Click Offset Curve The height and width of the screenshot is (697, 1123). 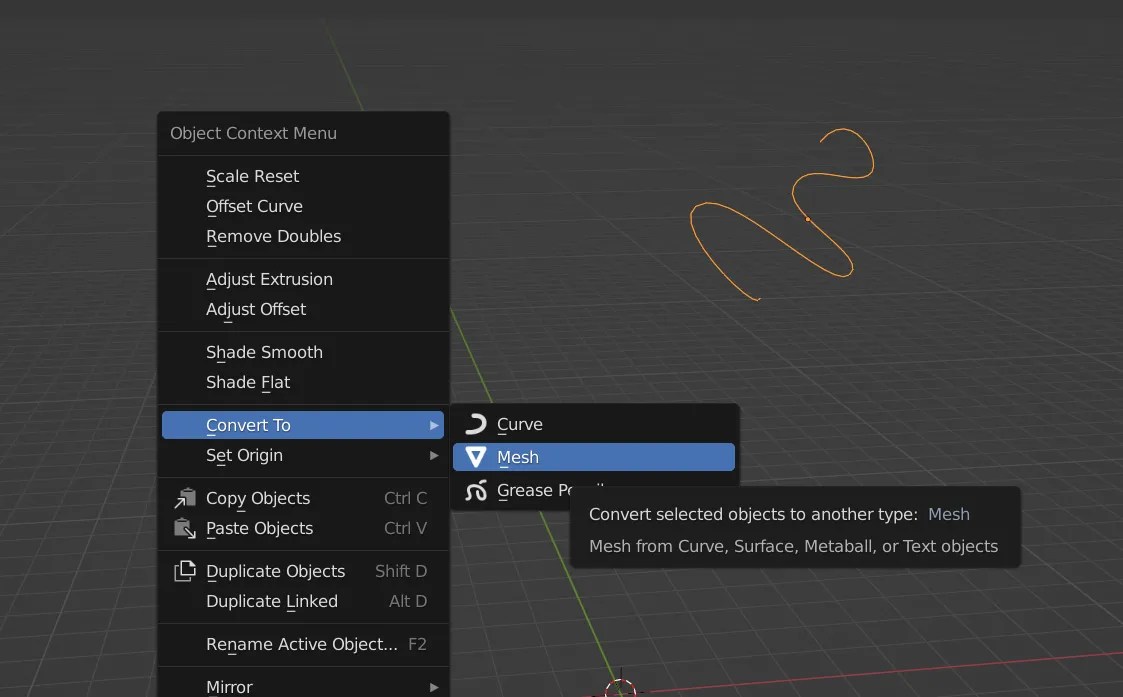[x=254, y=206]
